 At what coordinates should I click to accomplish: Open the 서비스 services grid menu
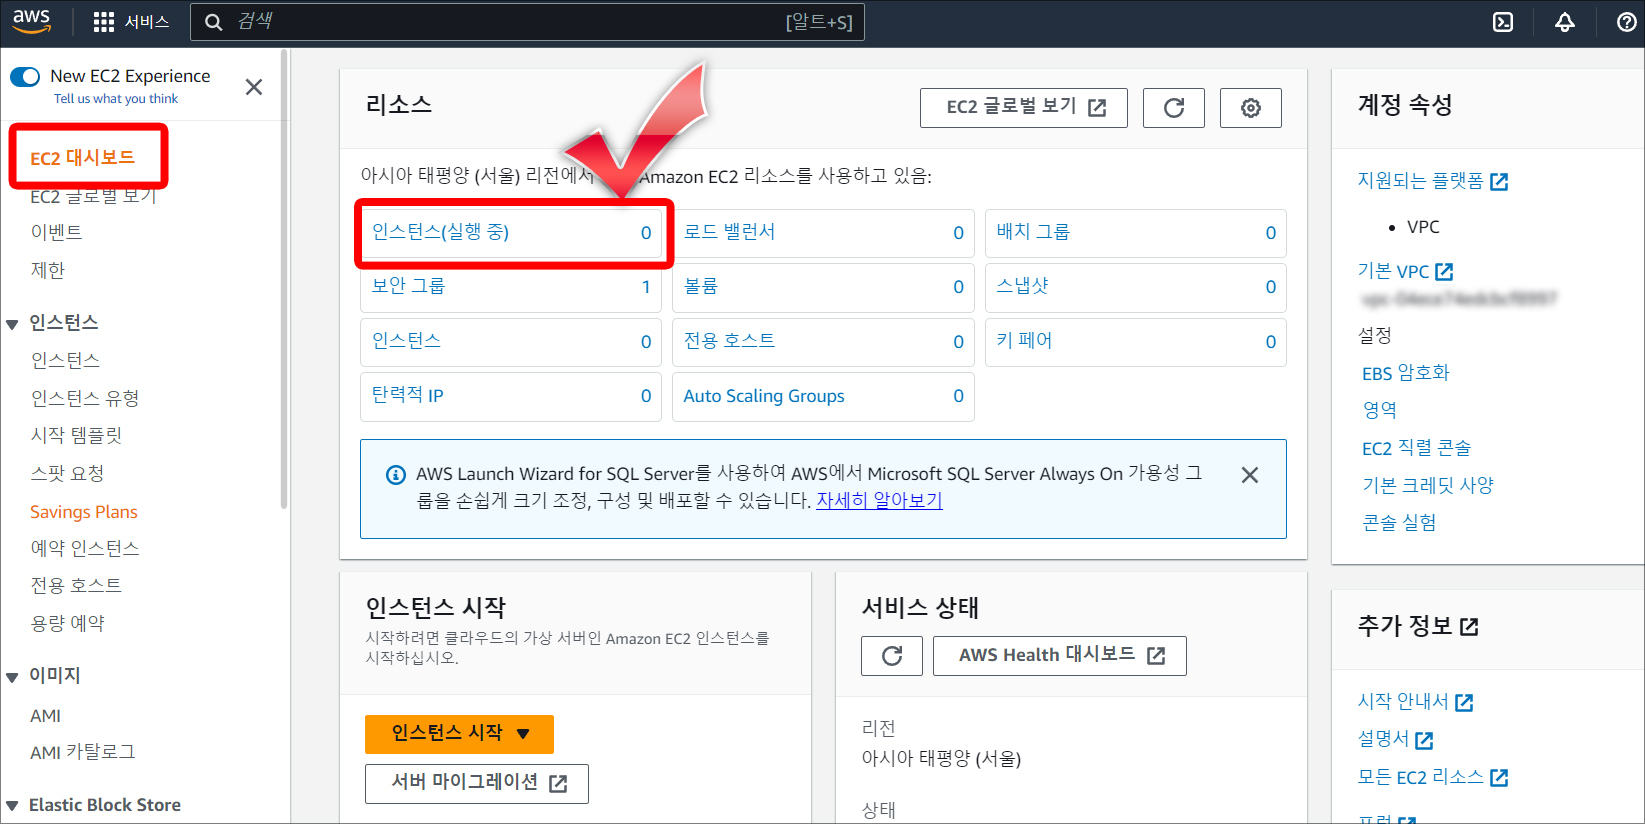(131, 22)
